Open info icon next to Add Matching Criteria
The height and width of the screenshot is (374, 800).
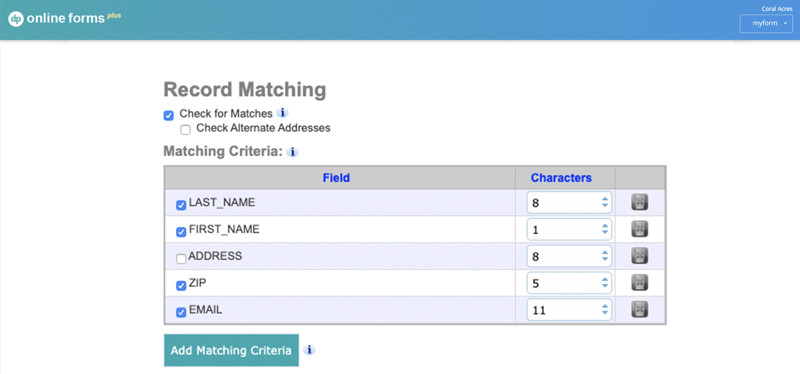tap(309, 350)
